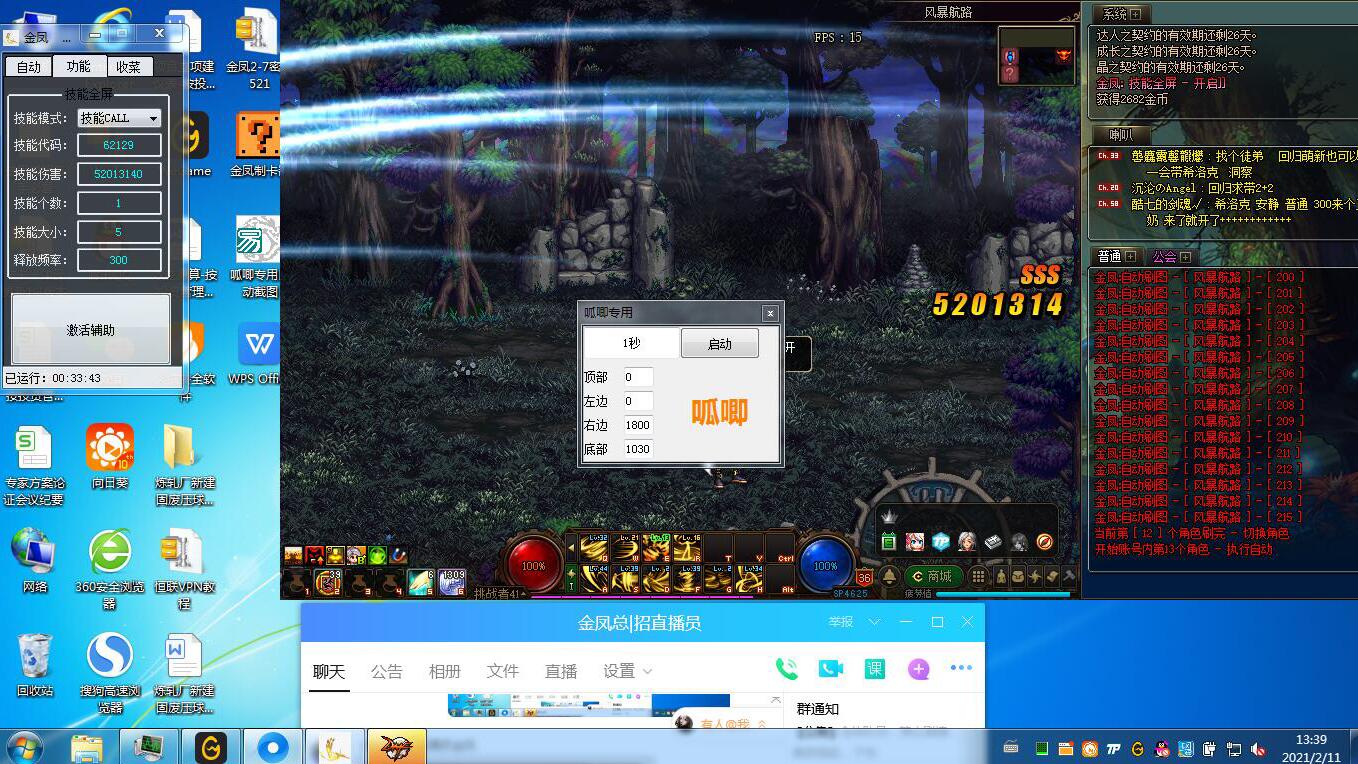Click the red HP orb showing 100%
The height and width of the screenshot is (764, 1358).
pos(534,566)
